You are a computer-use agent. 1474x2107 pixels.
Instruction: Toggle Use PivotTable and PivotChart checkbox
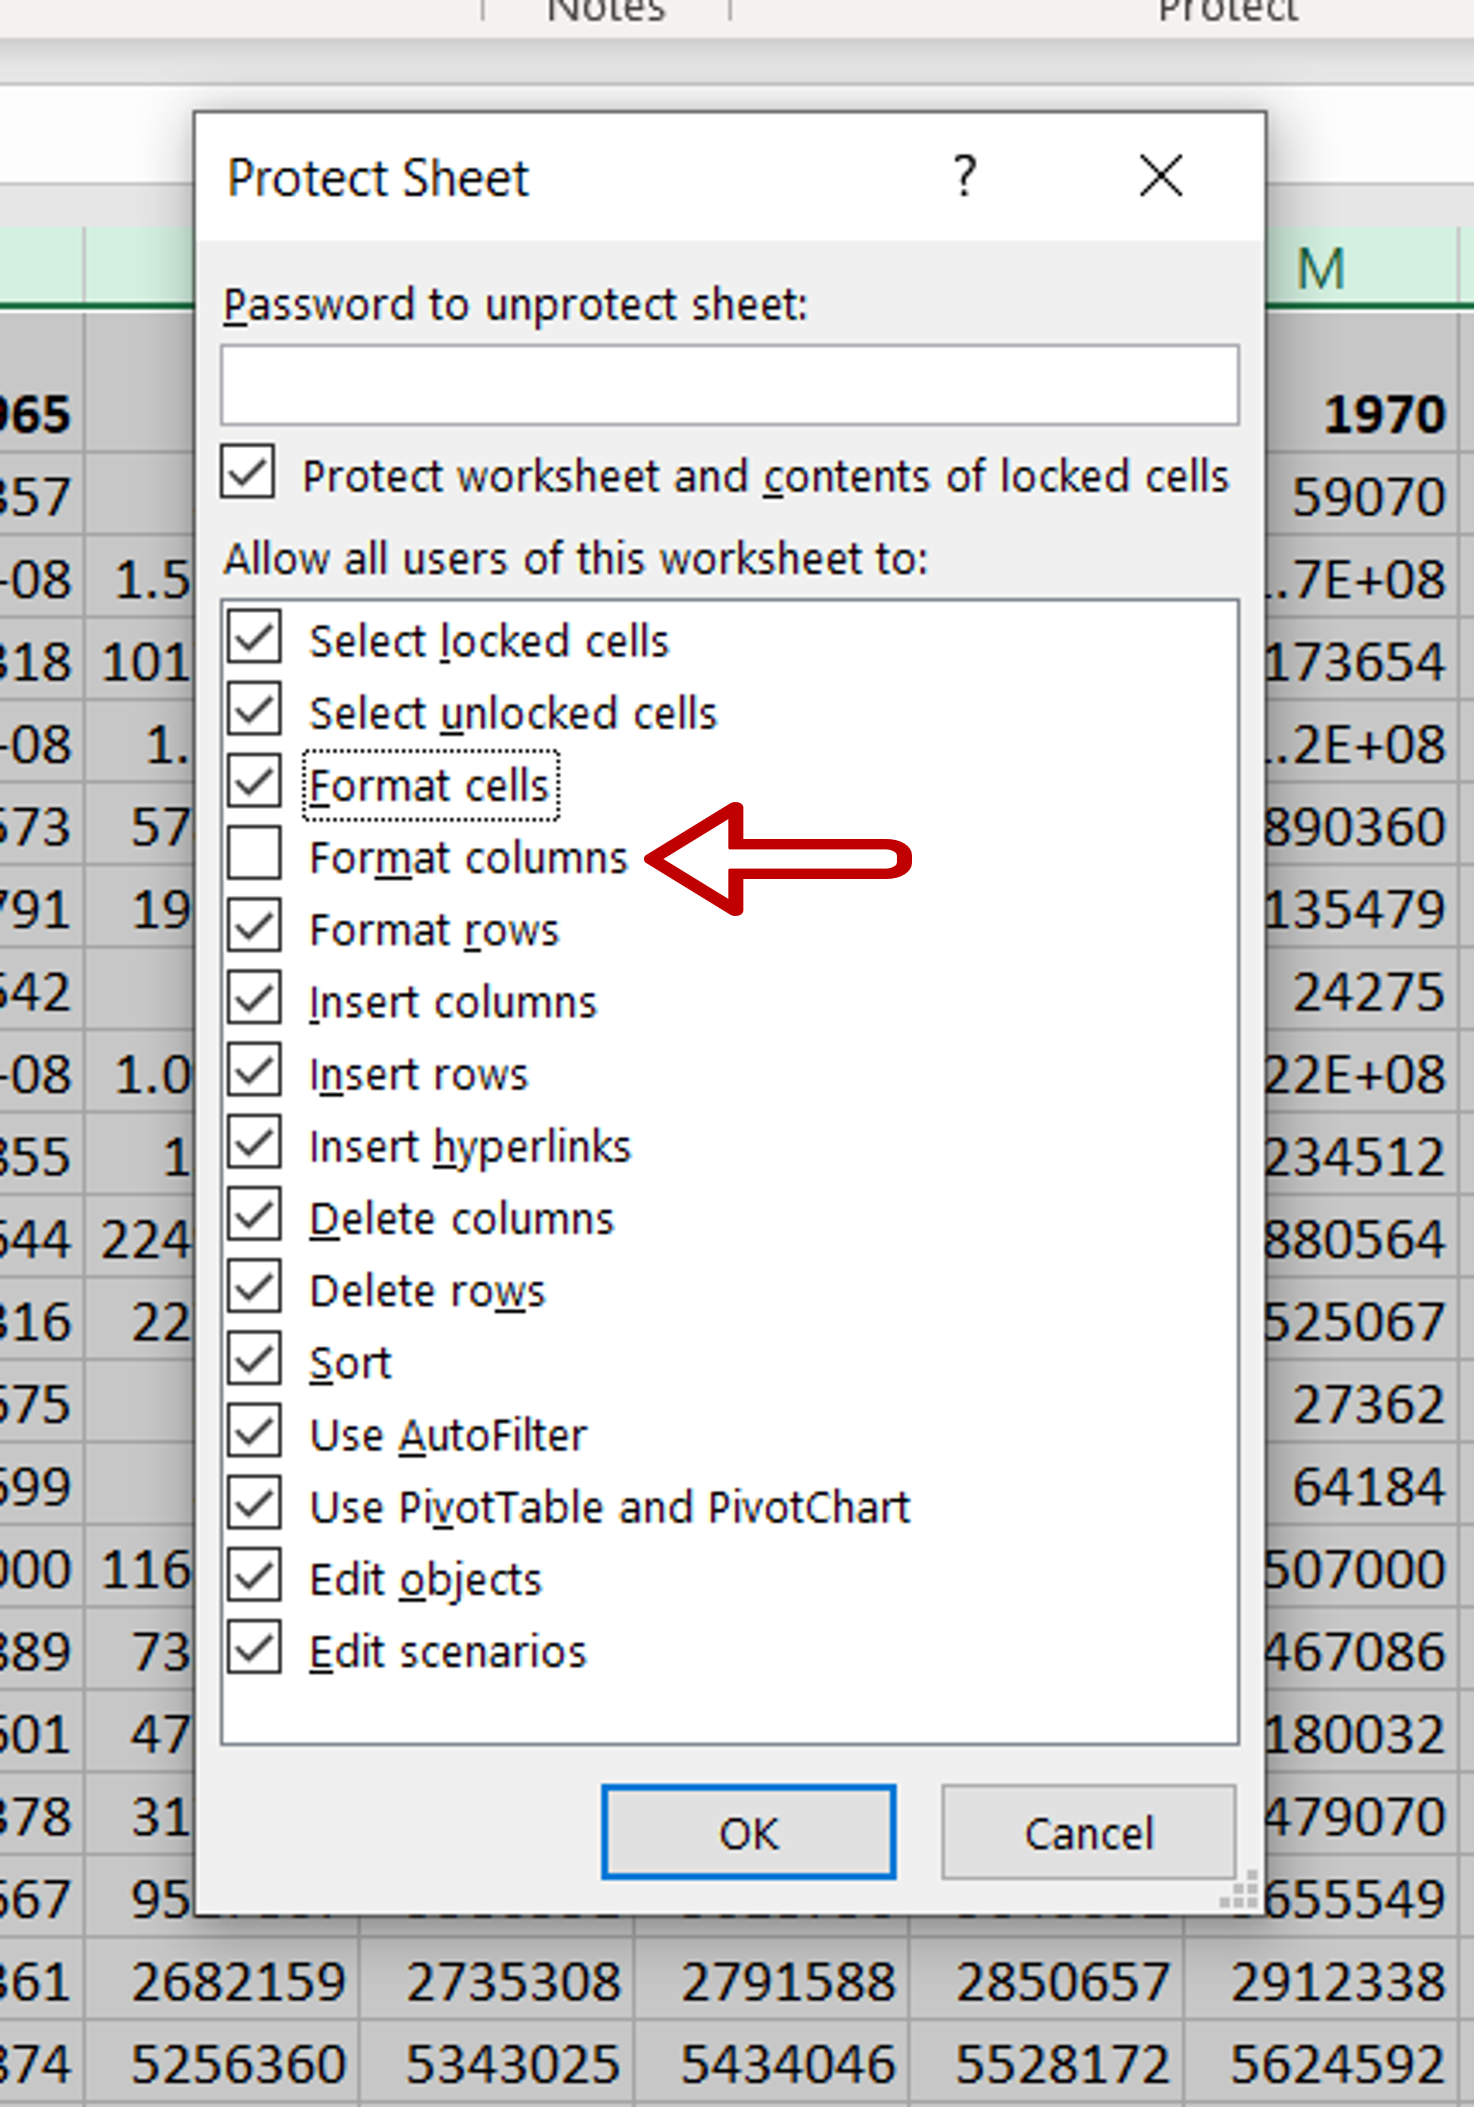coord(255,1505)
